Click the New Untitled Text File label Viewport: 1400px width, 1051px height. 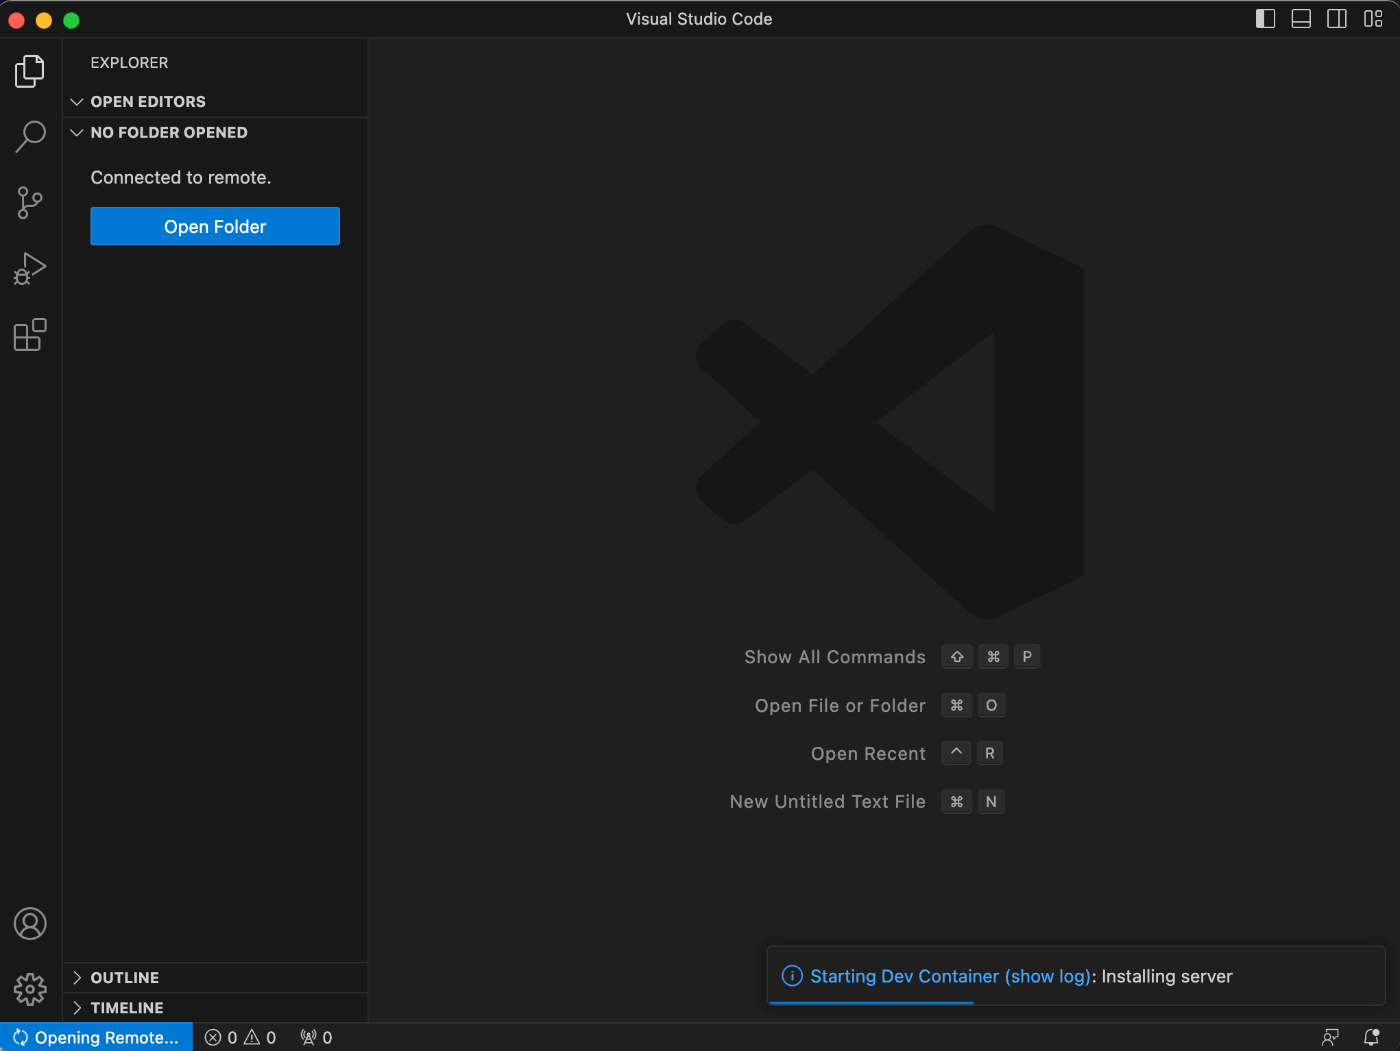(828, 802)
